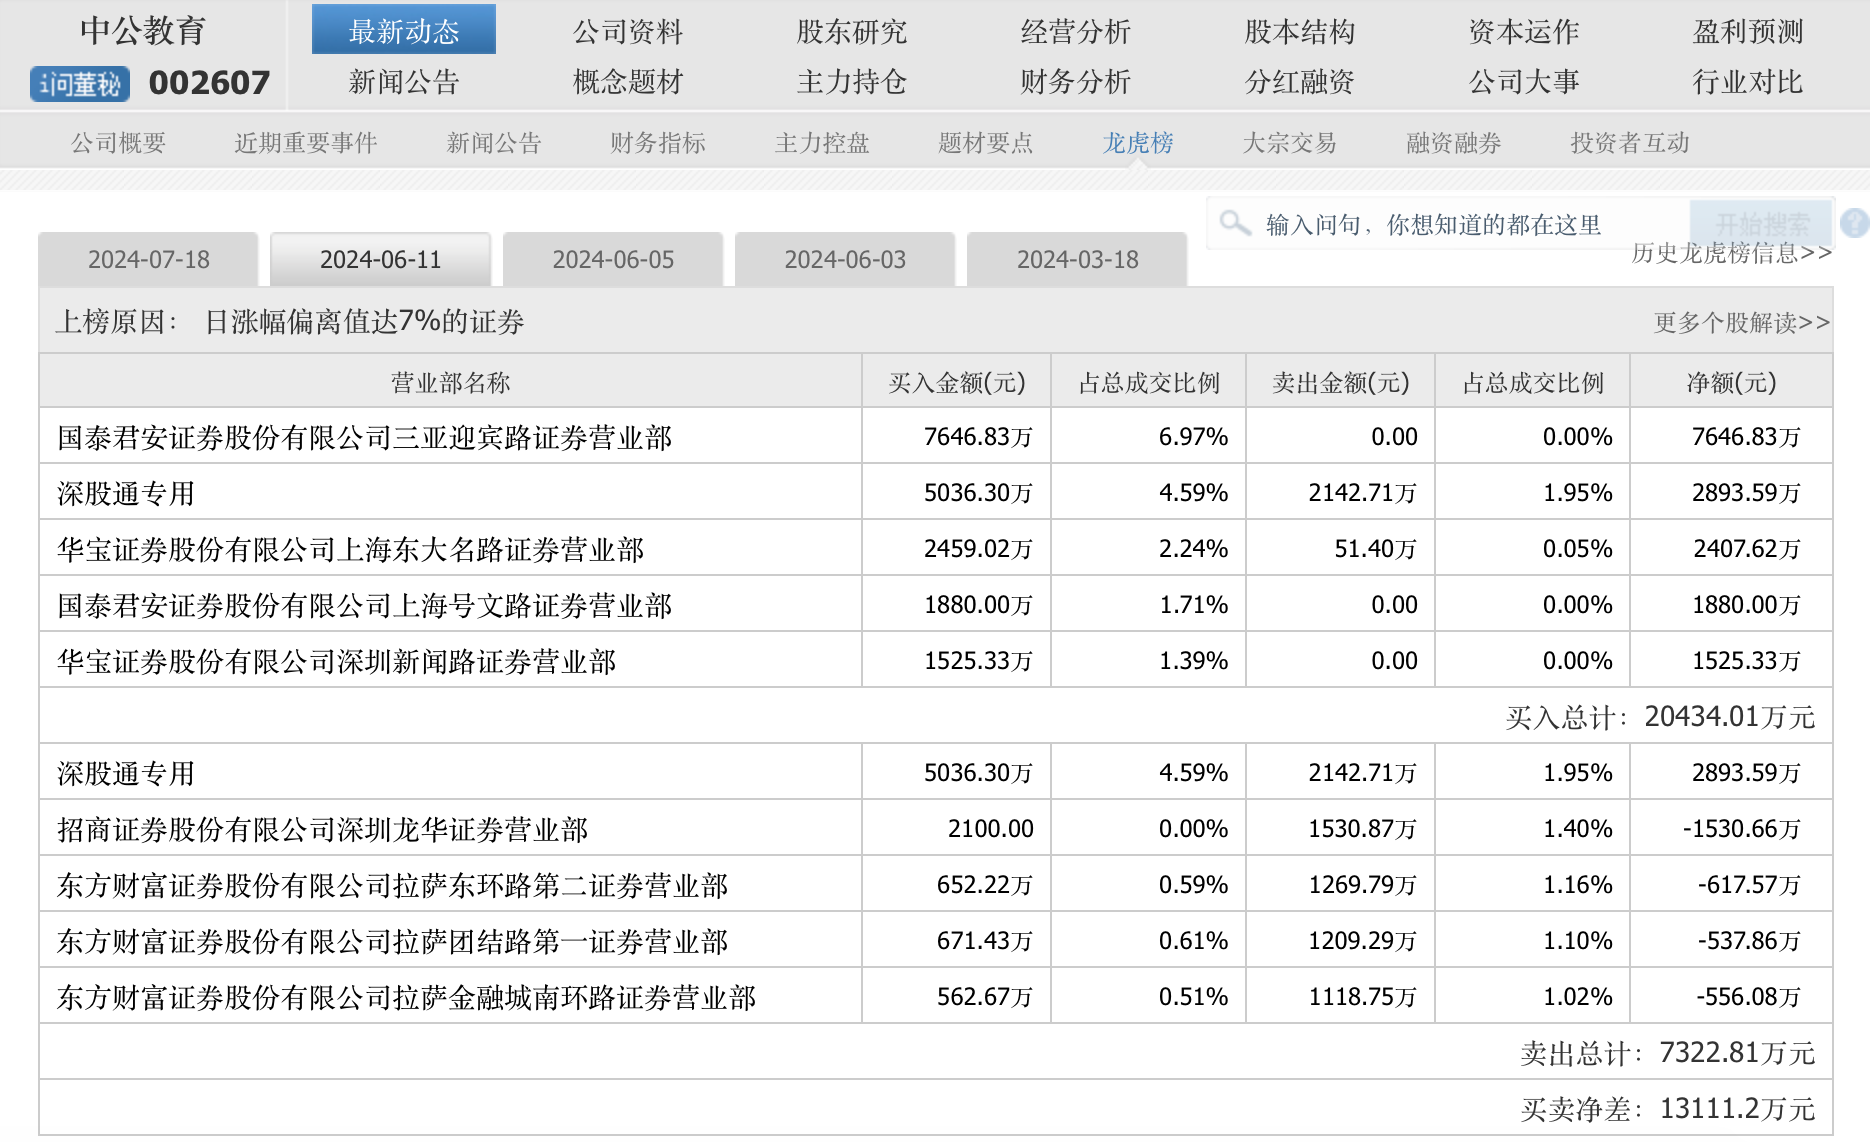Open 盈利预测 in top navigation
Image resolution: width=1870 pixels, height=1142 pixels.
(x=1747, y=31)
